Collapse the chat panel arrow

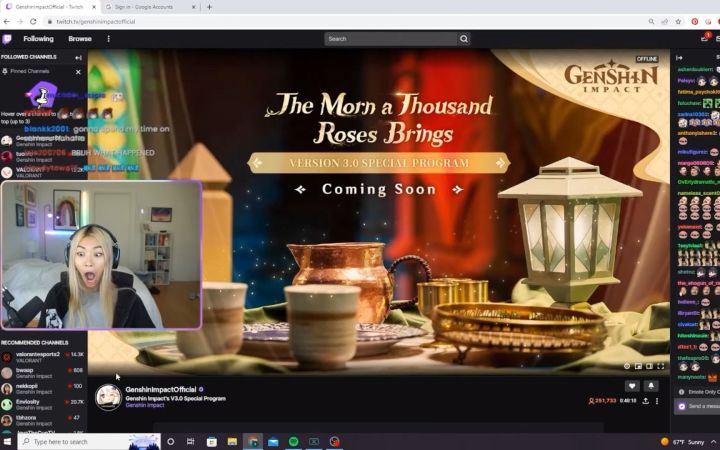679,58
